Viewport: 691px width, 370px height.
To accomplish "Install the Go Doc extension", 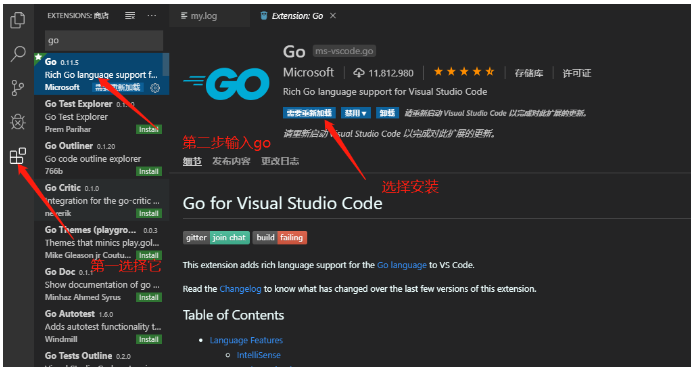I will pos(149,297).
